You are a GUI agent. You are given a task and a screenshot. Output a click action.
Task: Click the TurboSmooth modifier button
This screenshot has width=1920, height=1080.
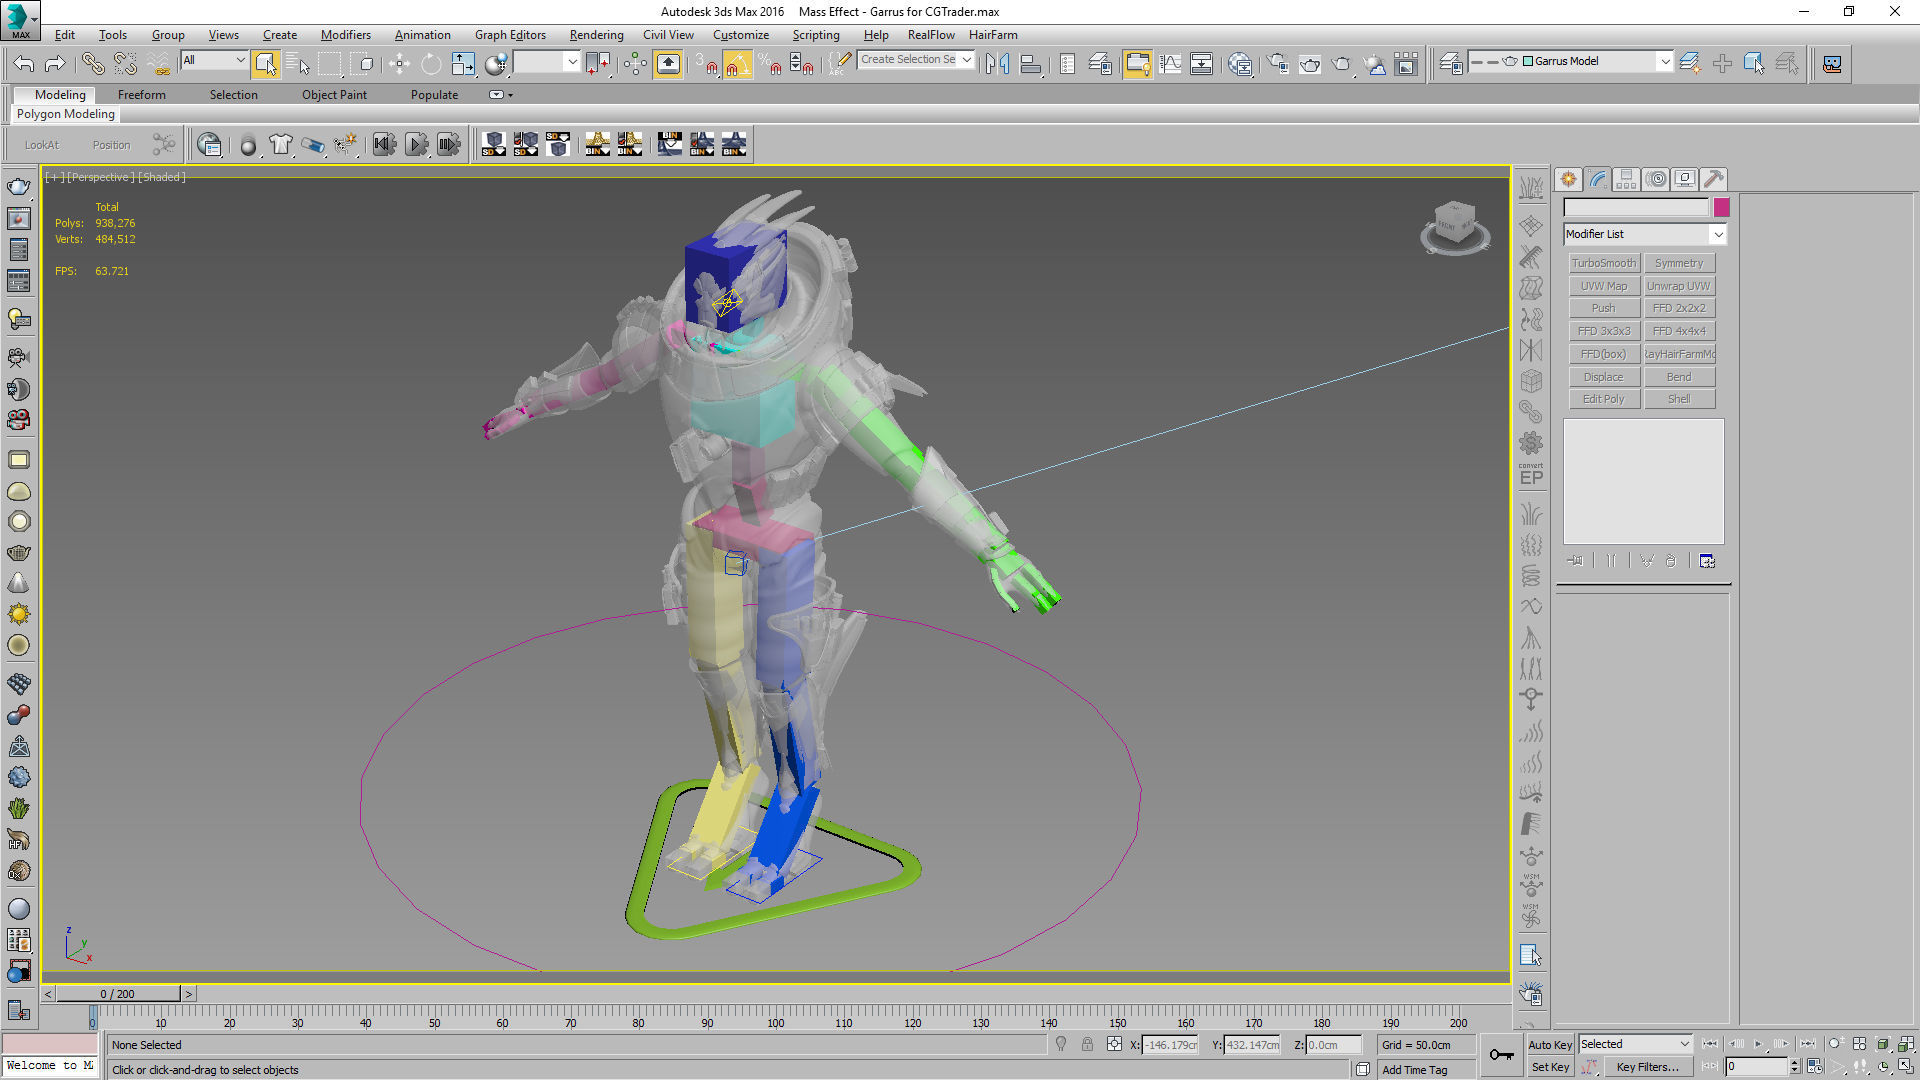1603,263
